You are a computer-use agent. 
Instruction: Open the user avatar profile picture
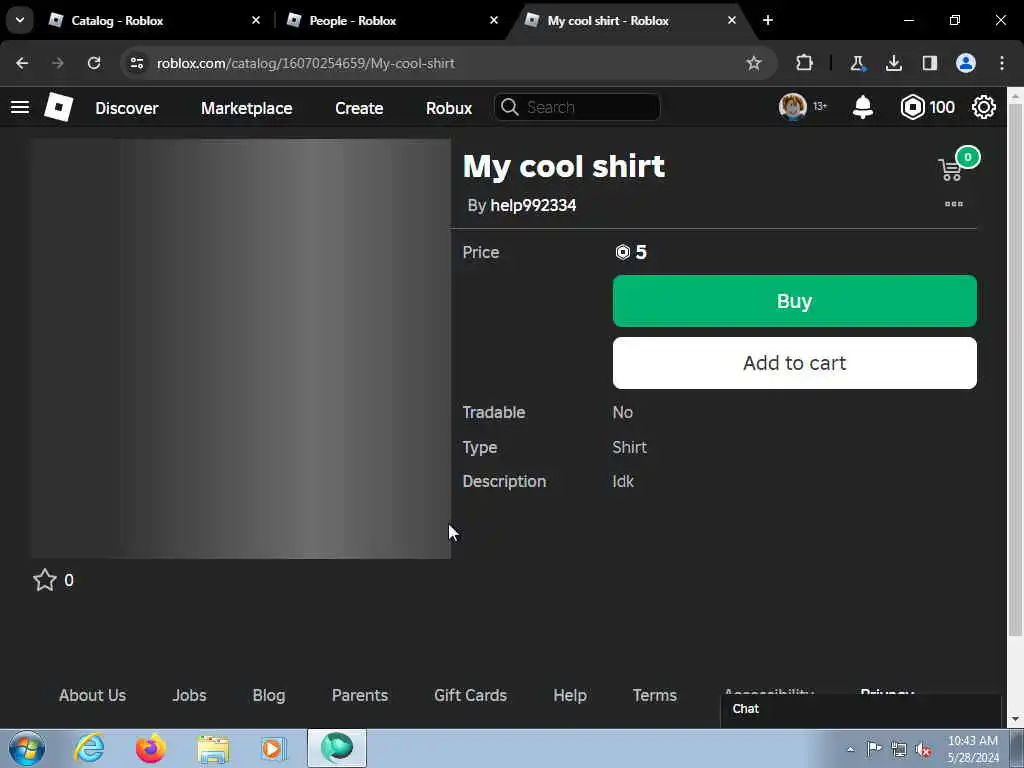coord(793,106)
